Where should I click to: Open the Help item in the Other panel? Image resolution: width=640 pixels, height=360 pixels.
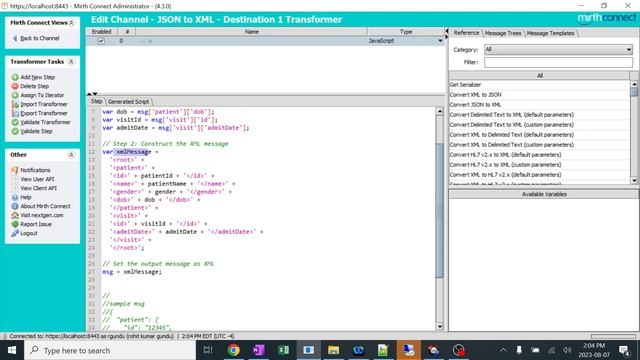[x=26, y=197]
